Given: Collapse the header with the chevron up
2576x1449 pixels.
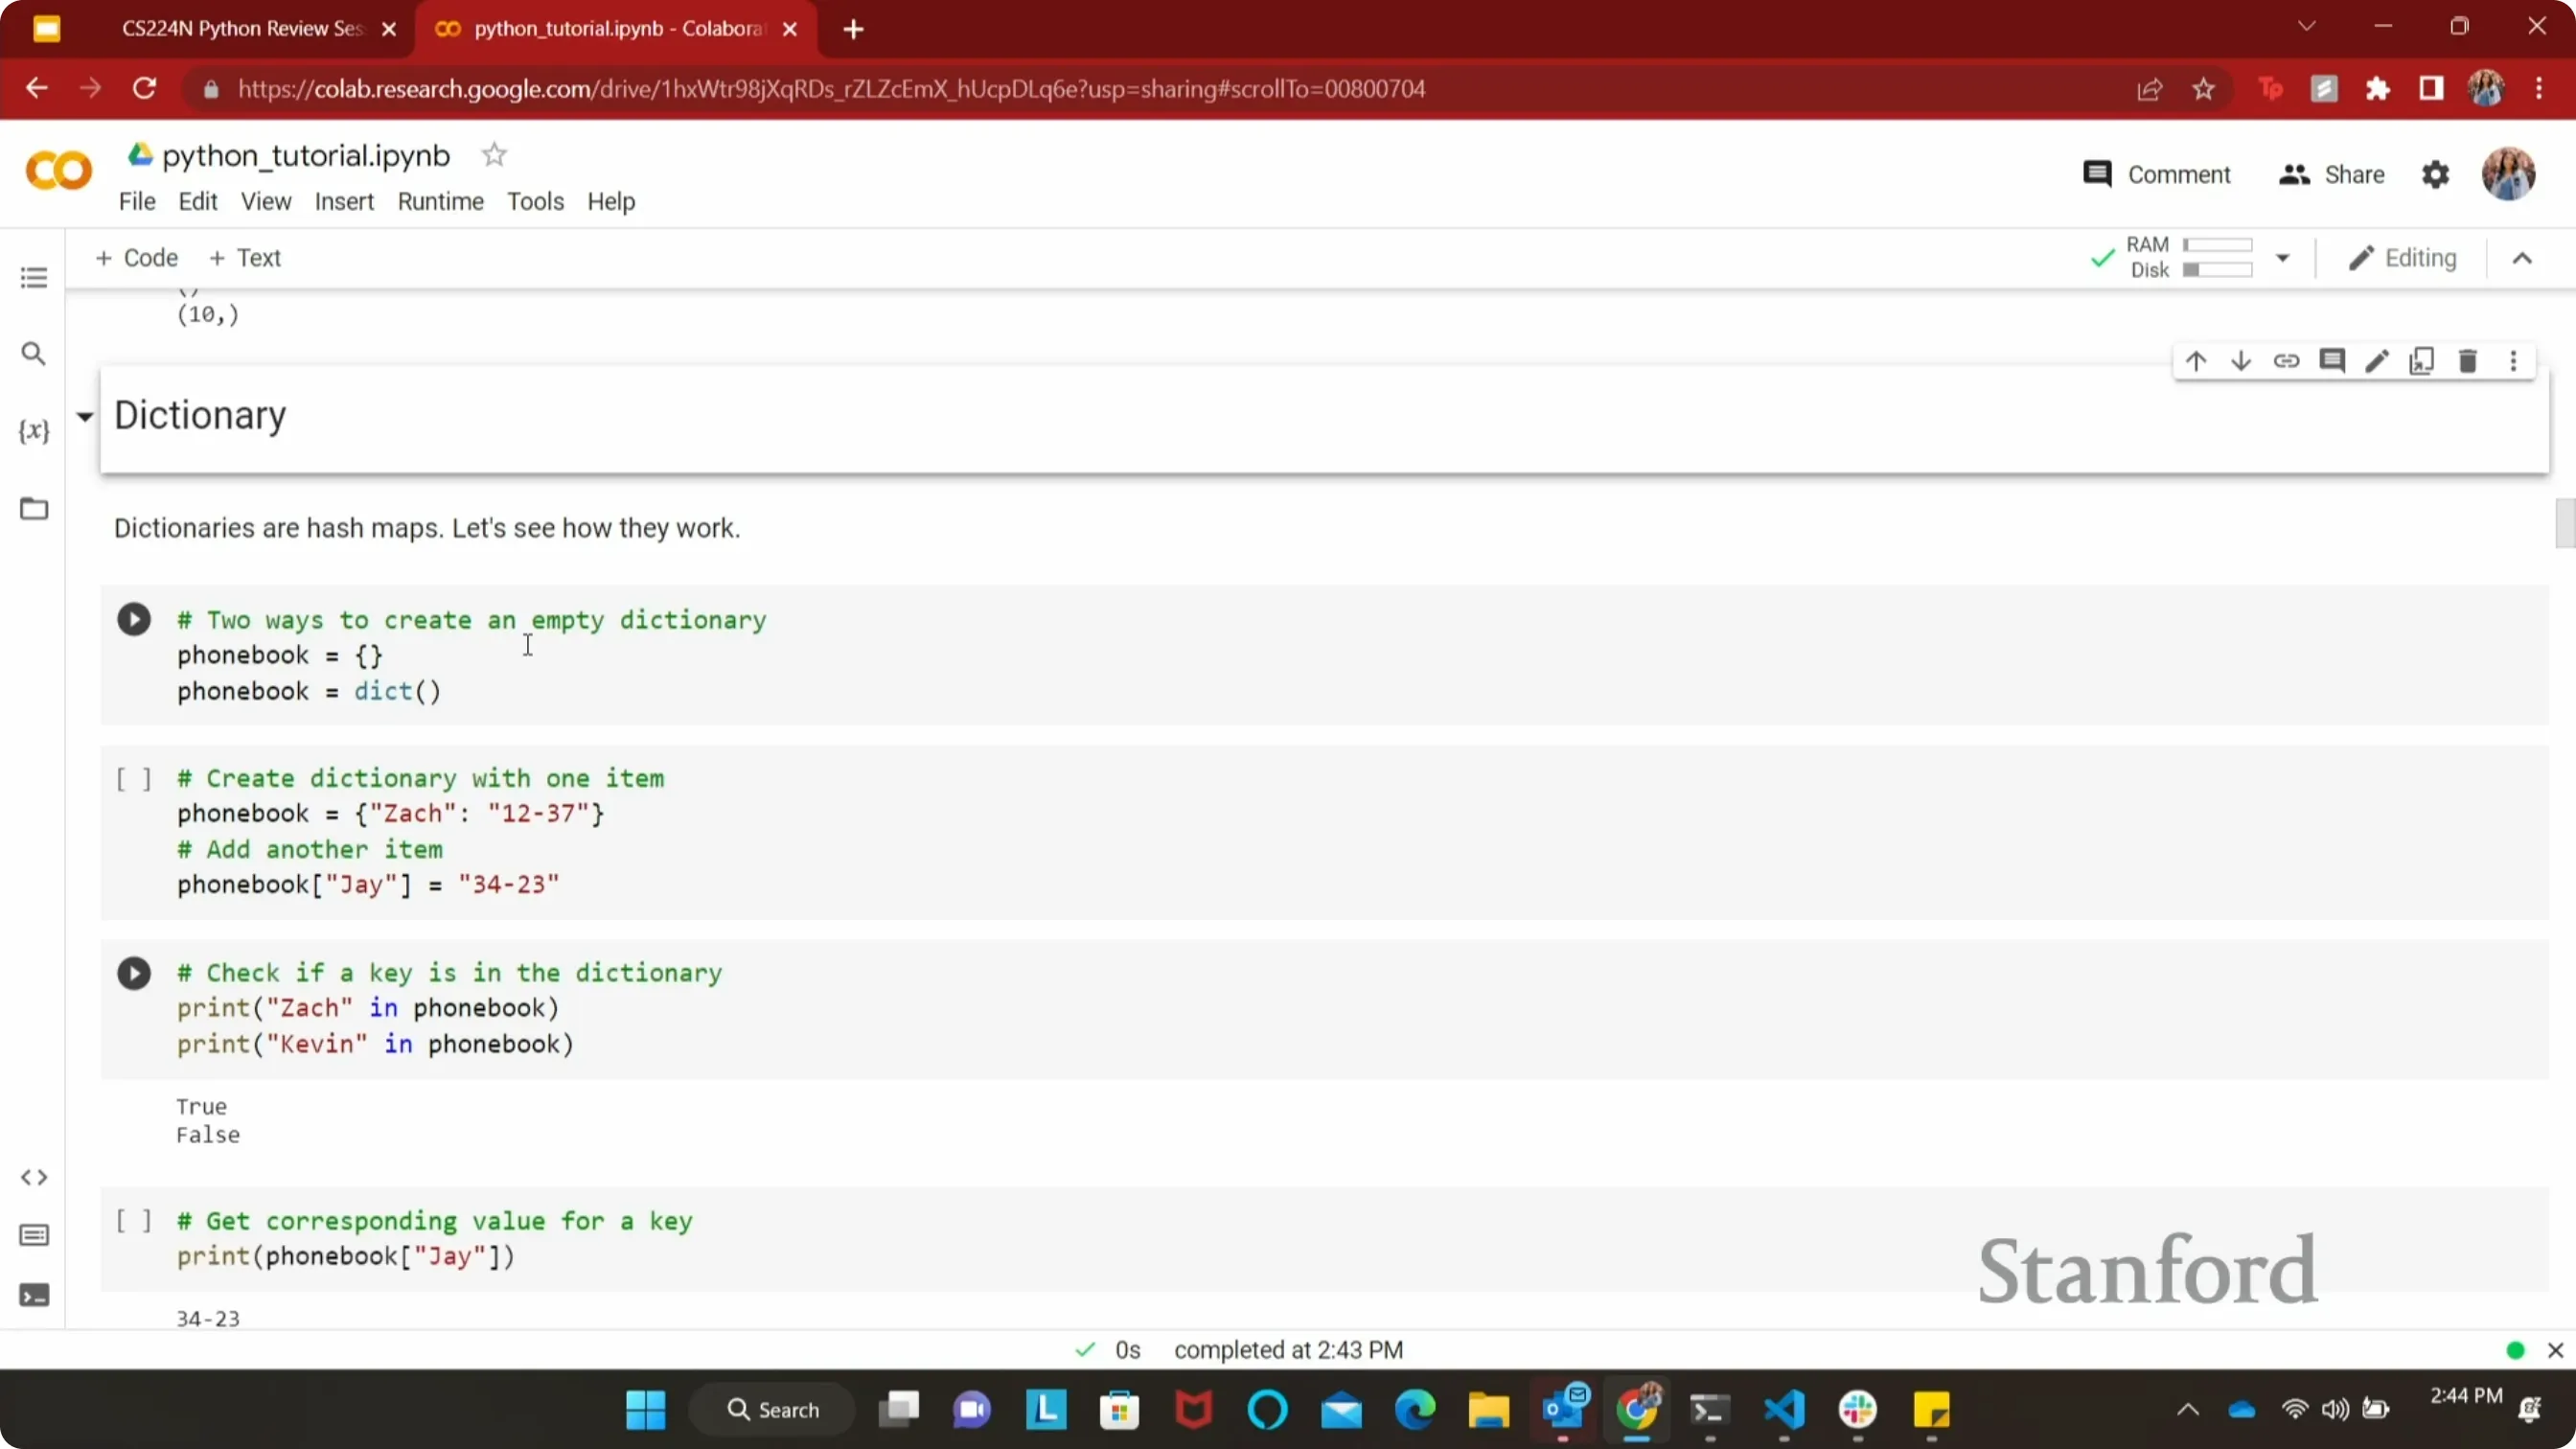Looking at the screenshot, I should (2522, 258).
